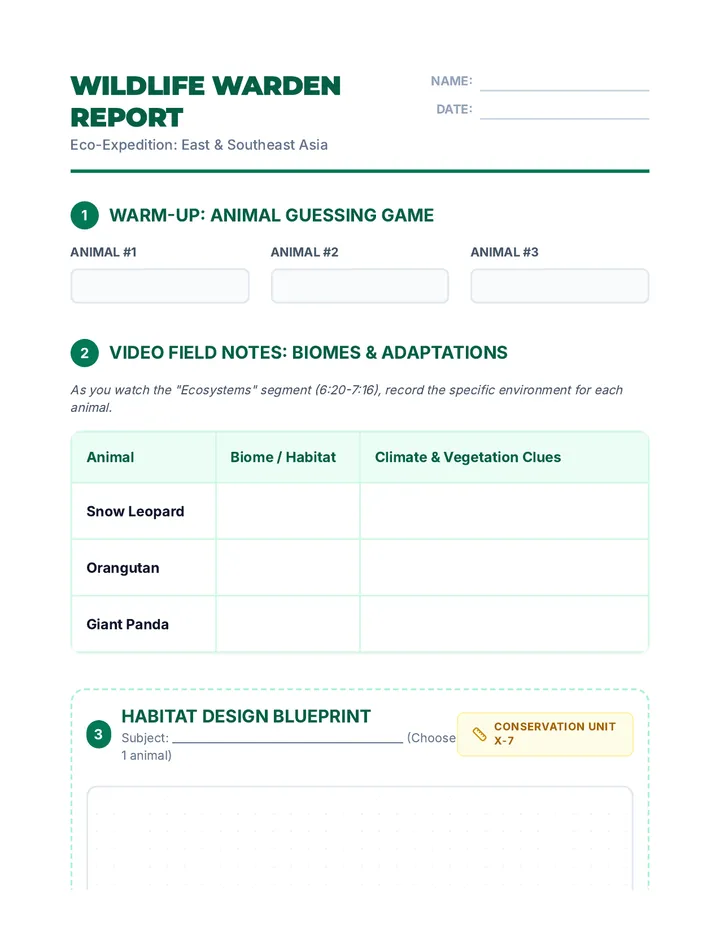Click the 'WILDLIFE WARDEN REPORT' title
The height and width of the screenshot is (932, 720).
click(205, 102)
